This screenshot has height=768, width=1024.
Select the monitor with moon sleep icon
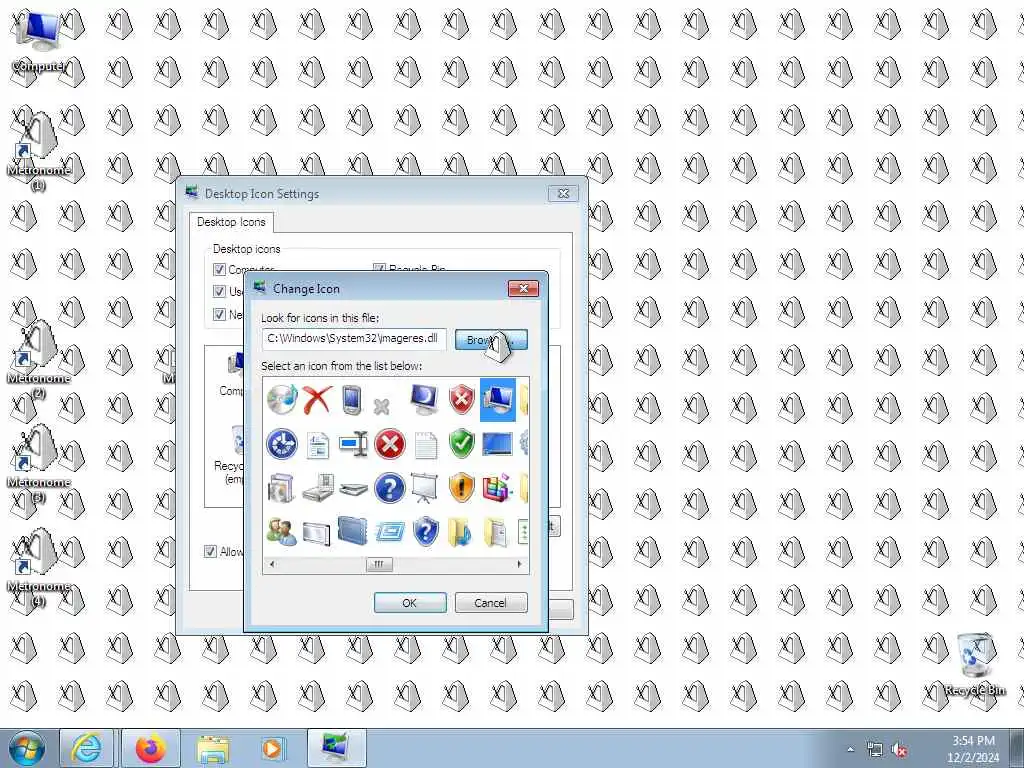424,399
